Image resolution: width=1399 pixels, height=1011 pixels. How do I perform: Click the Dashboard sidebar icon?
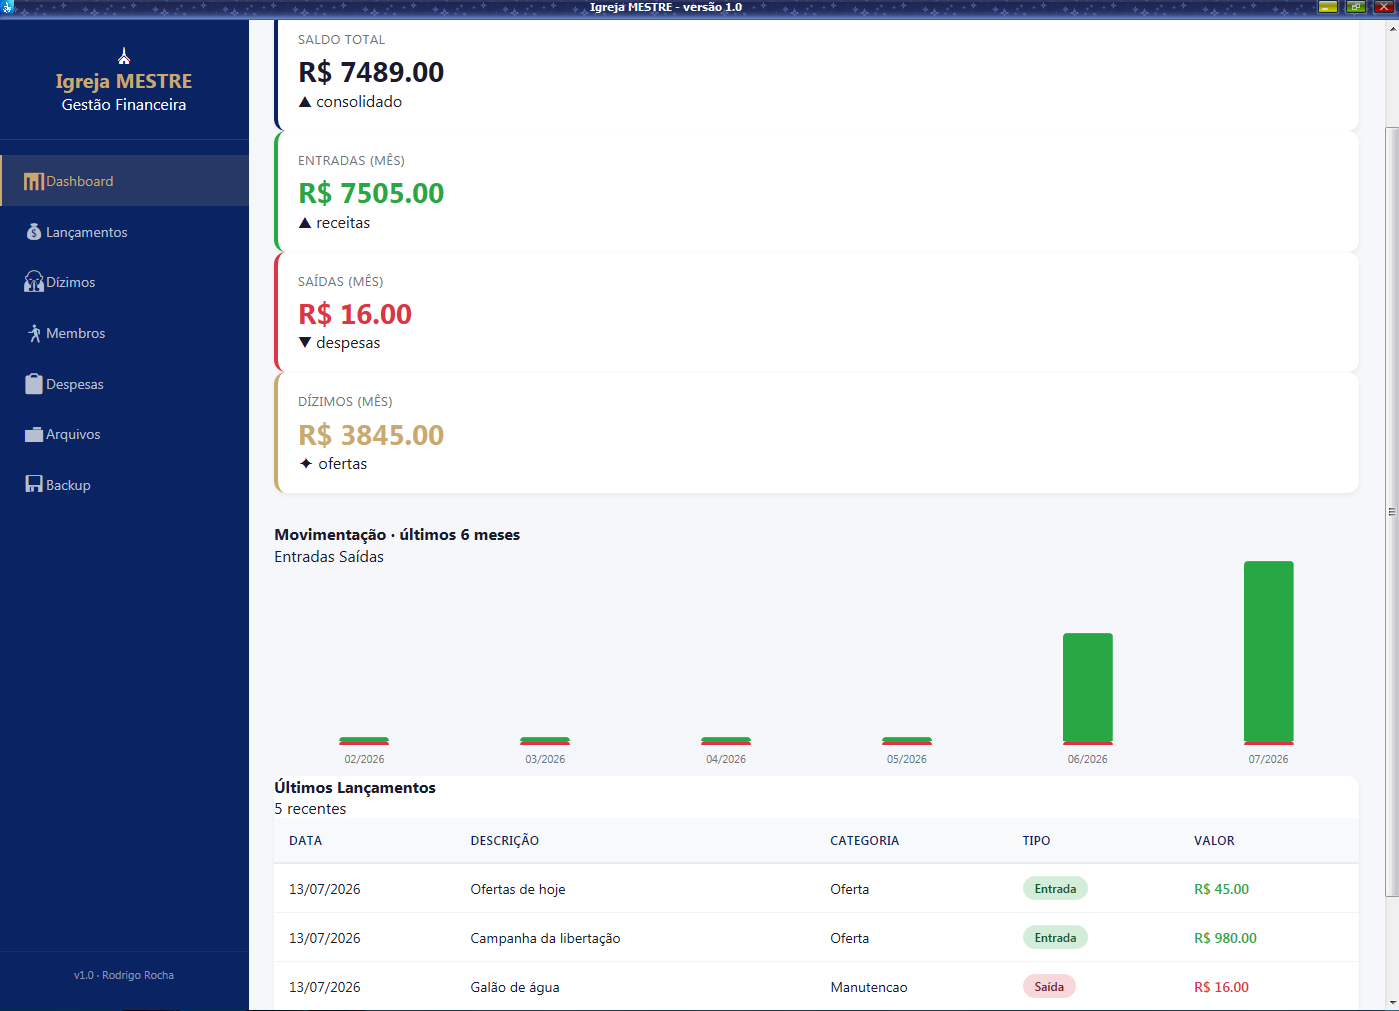(x=34, y=181)
